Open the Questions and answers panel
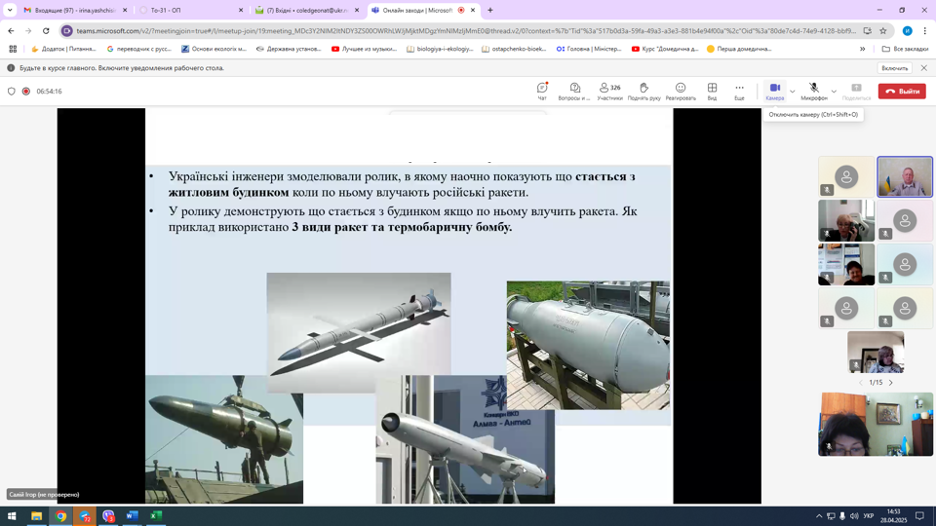The height and width of the screenshot is (526, 936). pos(574,91)
